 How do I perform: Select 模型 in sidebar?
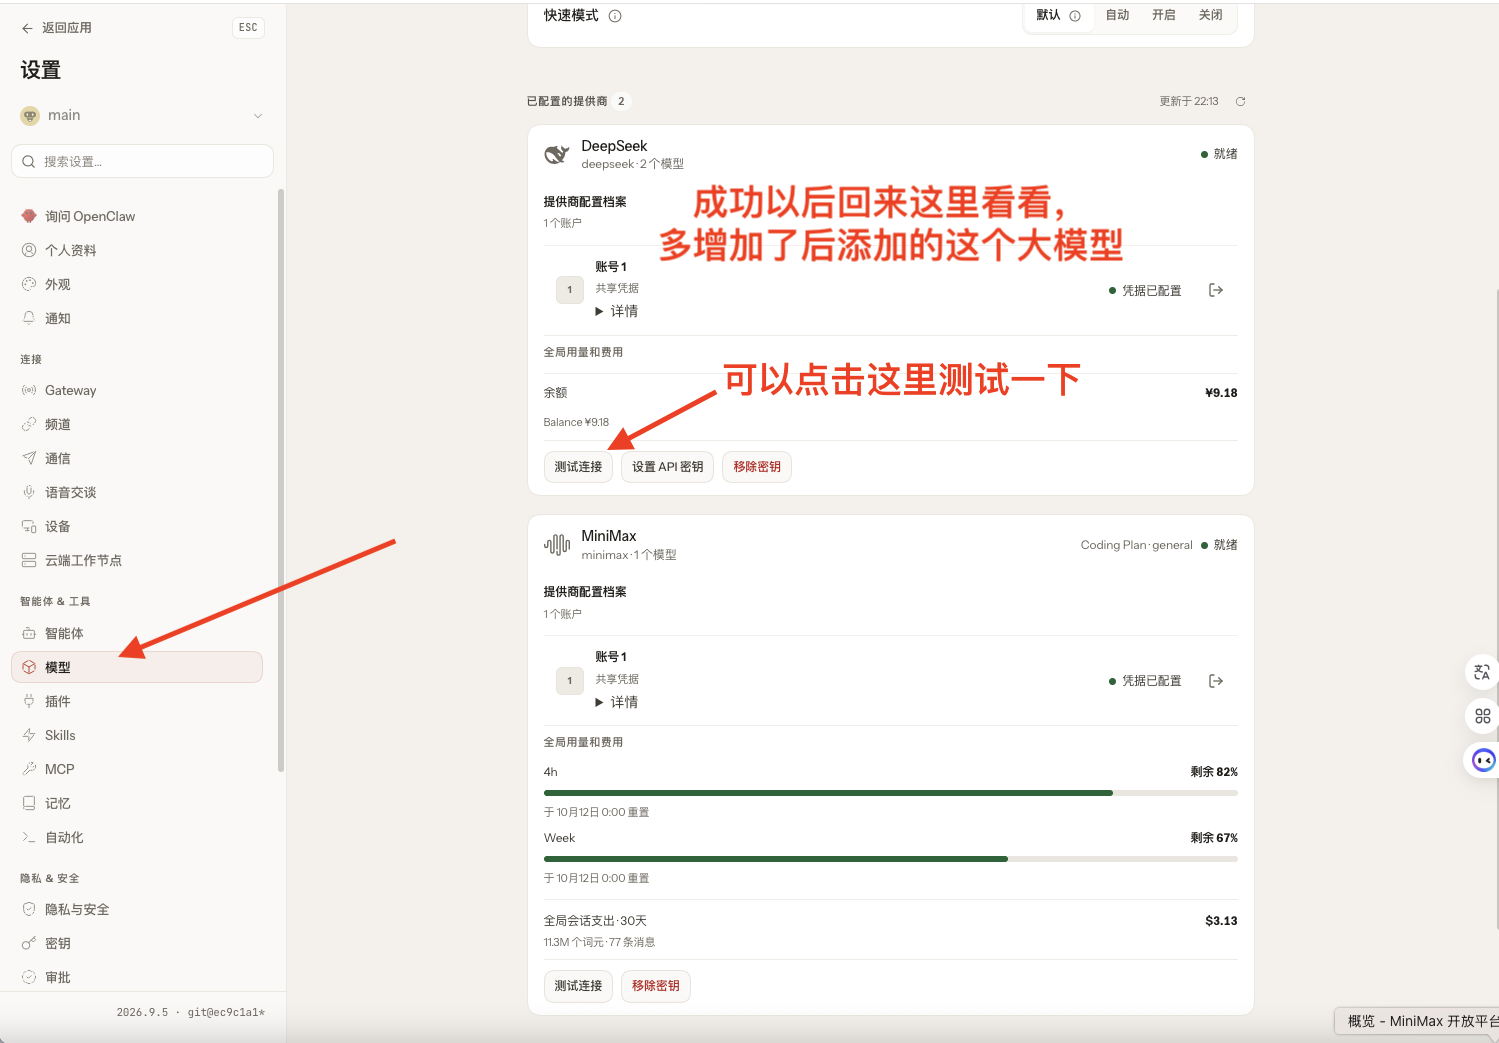pos(137,667)
